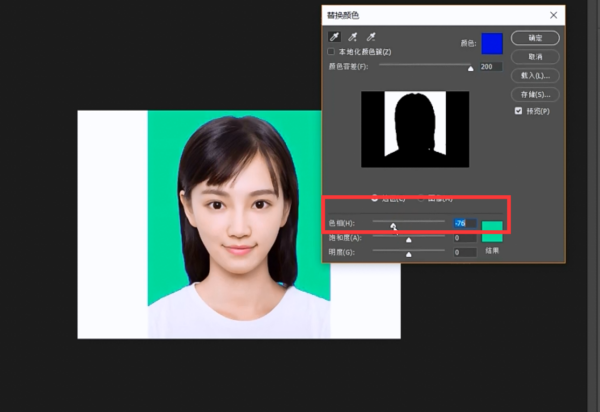Enable the 本地化颜色簇 checkbox
600x412 pixels.
tap(332, 51)
